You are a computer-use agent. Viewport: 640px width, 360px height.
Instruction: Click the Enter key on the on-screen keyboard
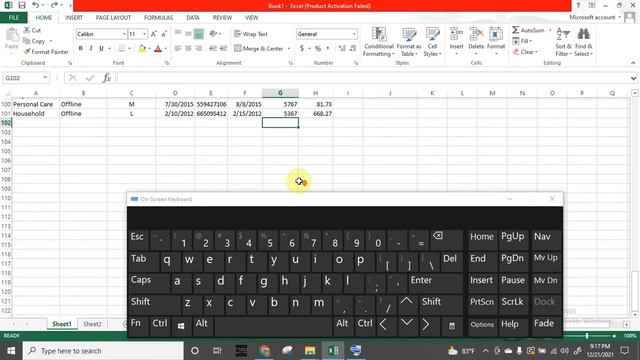coord(435,283)
